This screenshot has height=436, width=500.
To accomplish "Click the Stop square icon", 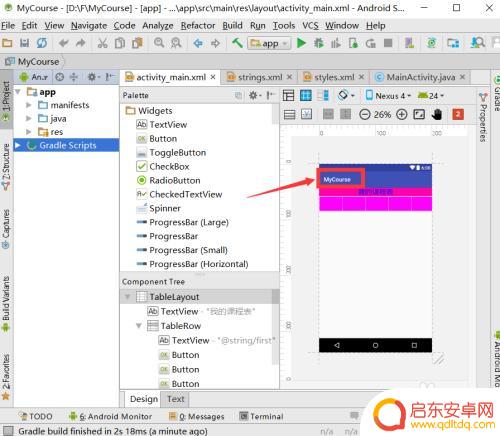I will [388, 43].
